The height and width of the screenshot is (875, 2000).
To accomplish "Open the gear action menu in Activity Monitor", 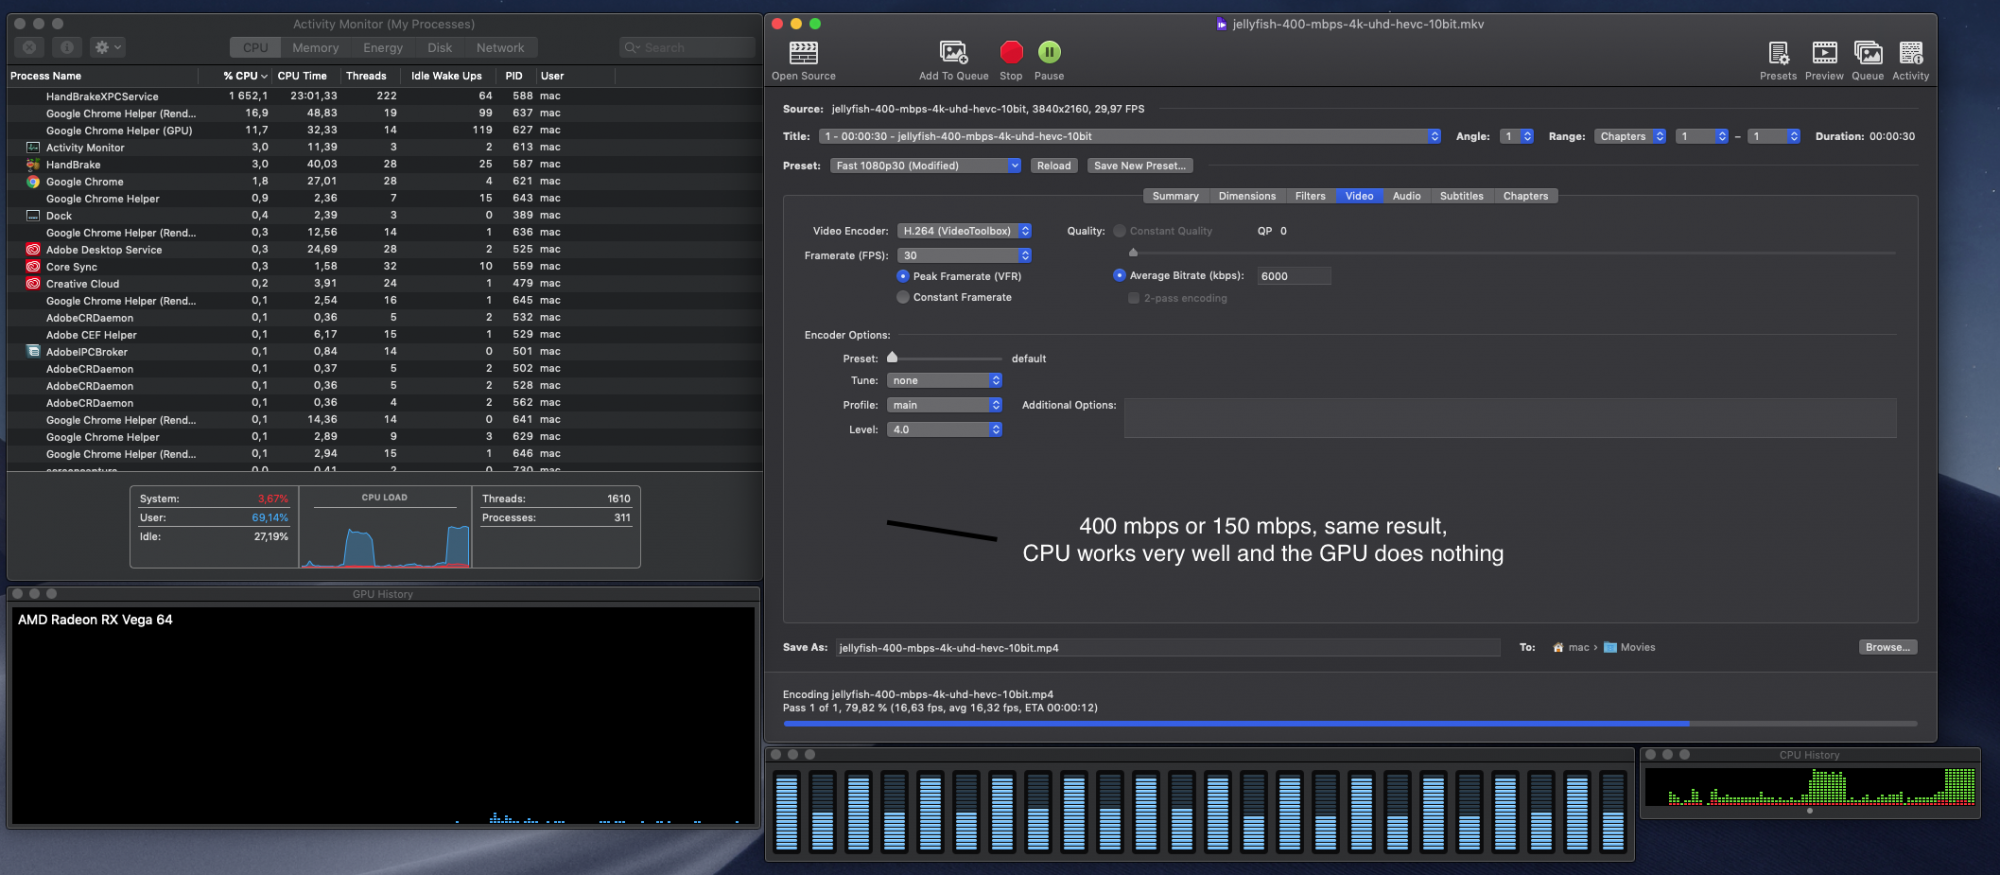I will (106, 47).
